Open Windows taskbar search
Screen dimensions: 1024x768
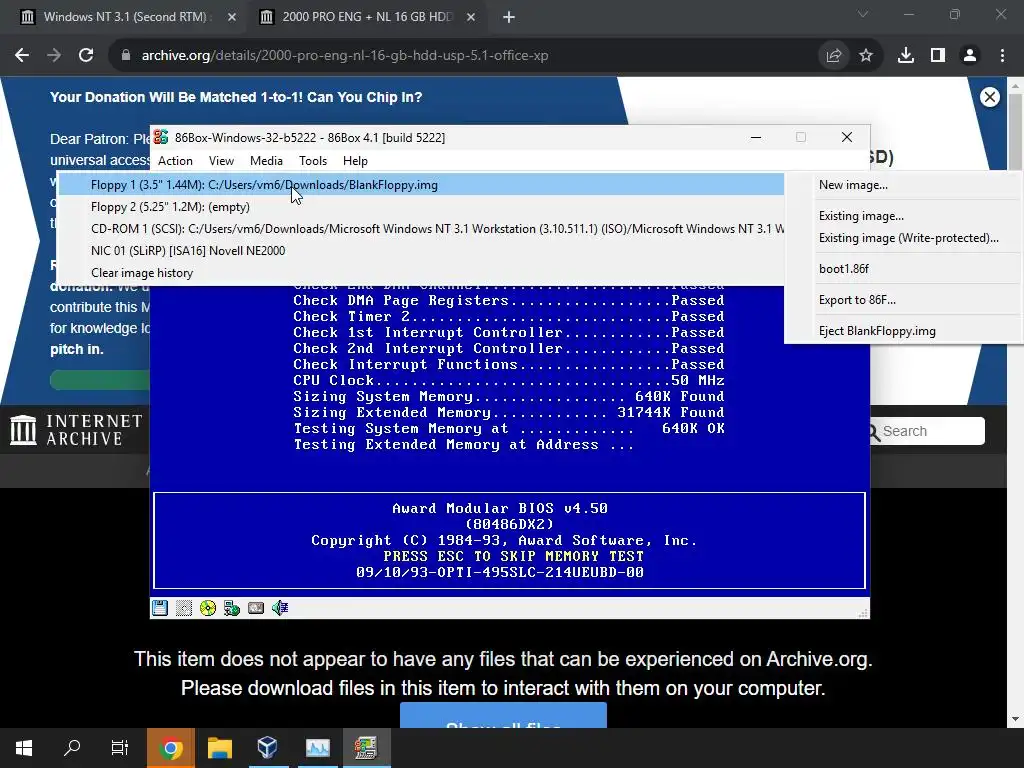point(72,748)
